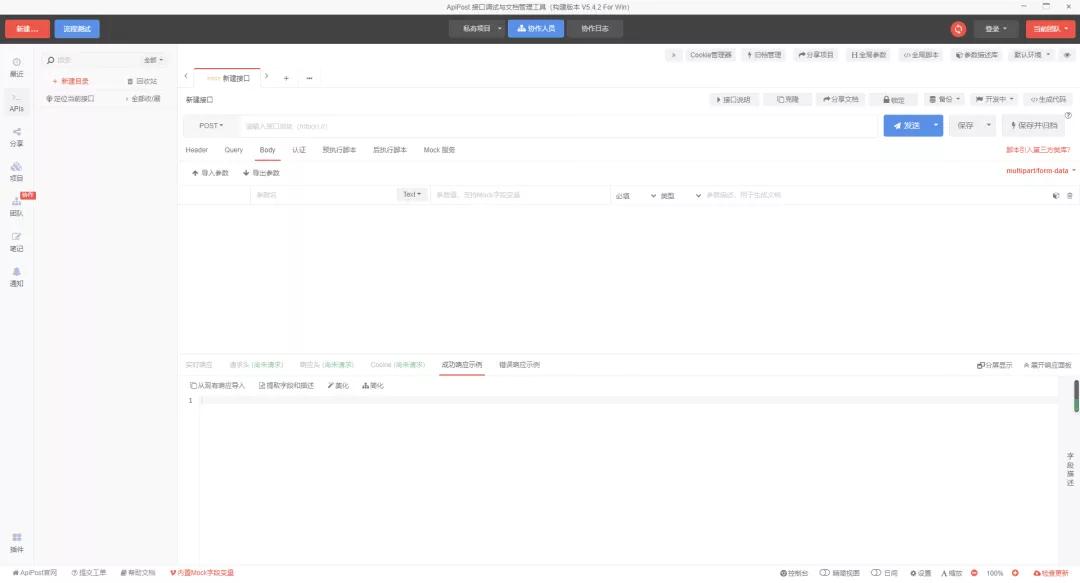Open the 最近 recent sidebar icon
The image size is (1080, 583).
(x=17, y=67)
